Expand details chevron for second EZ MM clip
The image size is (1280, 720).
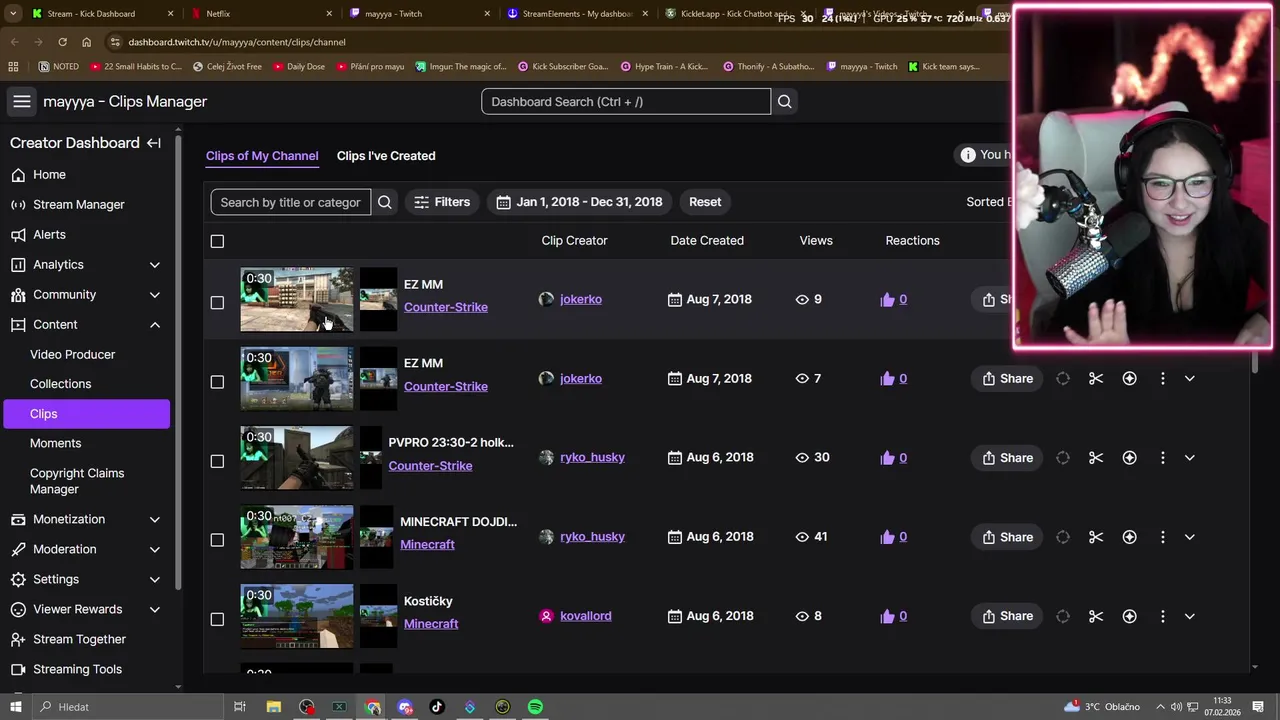pyautogui.click(x=1189, y=378)
